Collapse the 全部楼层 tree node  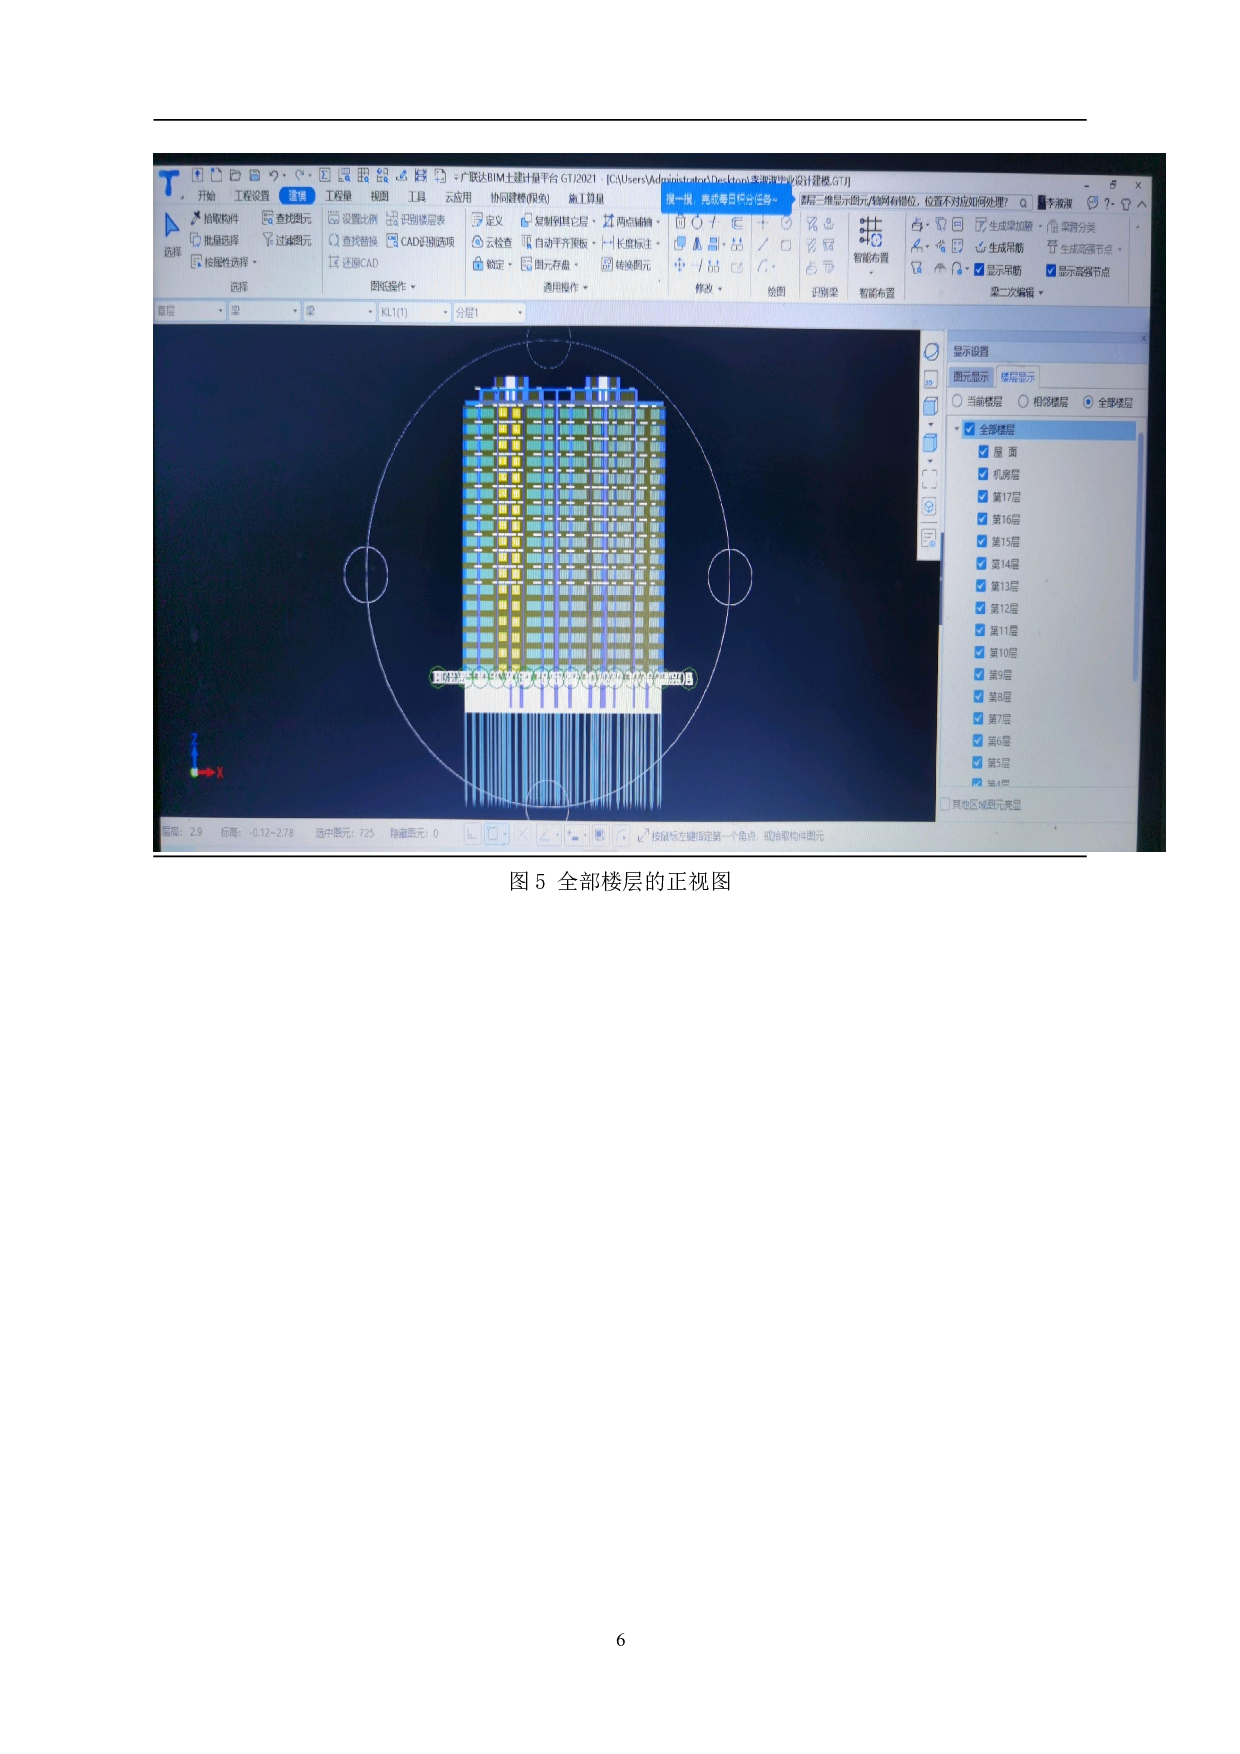pos(957,429)
